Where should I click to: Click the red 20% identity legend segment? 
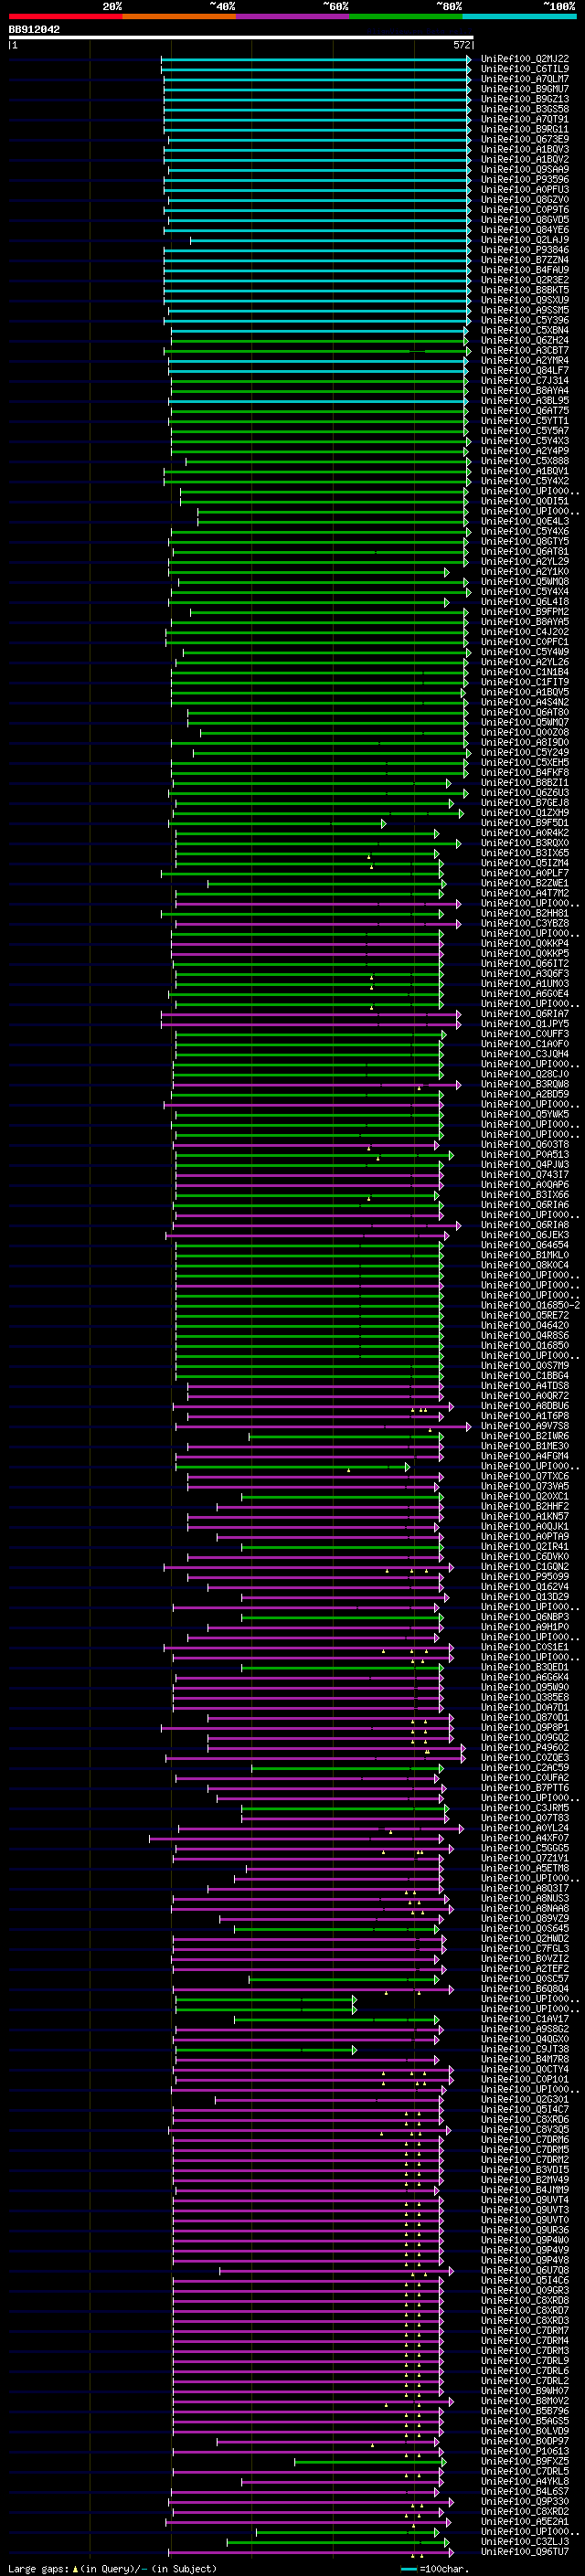(66, 16)
